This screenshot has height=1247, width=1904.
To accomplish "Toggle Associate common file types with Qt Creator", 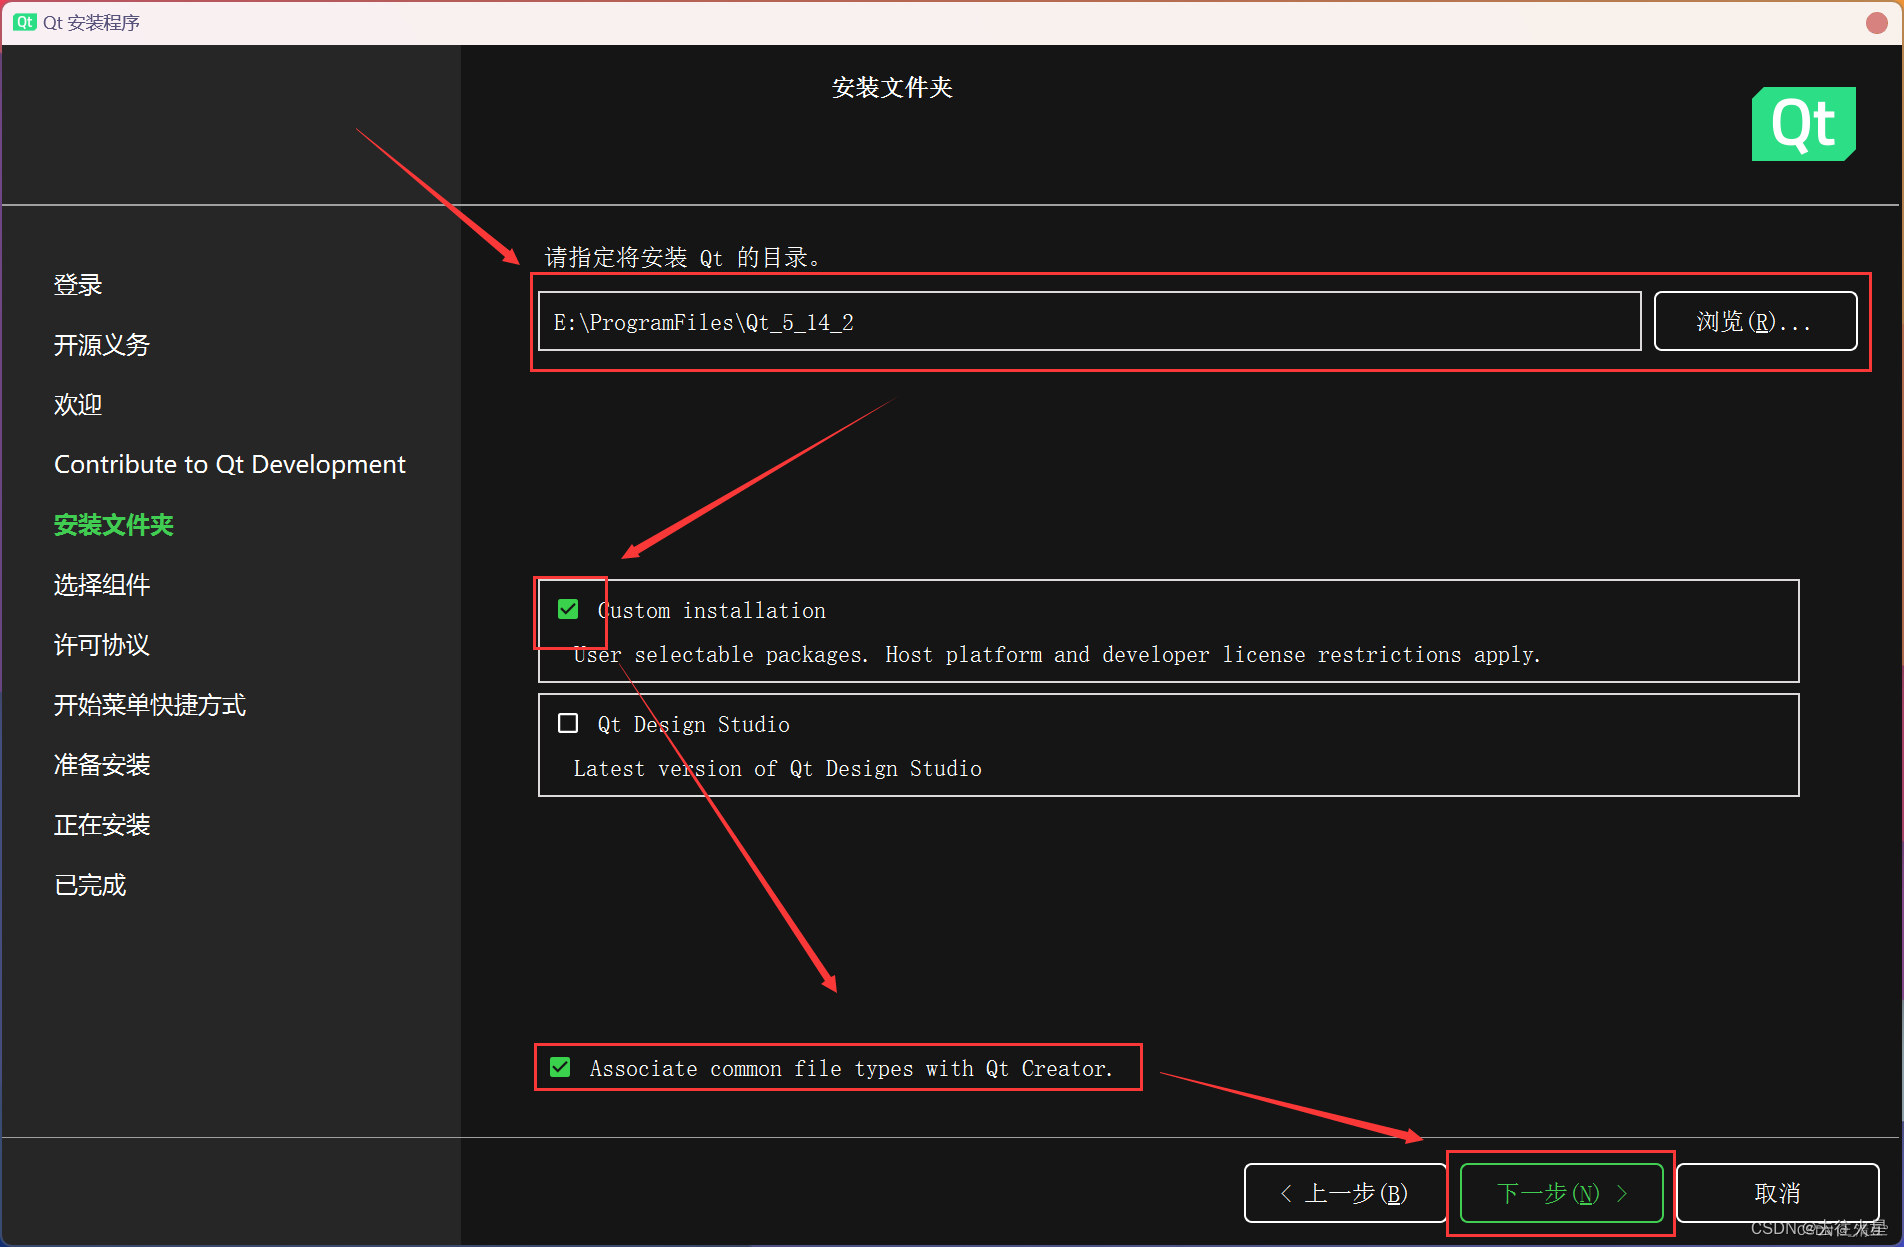I will [x=560, y=1067].
